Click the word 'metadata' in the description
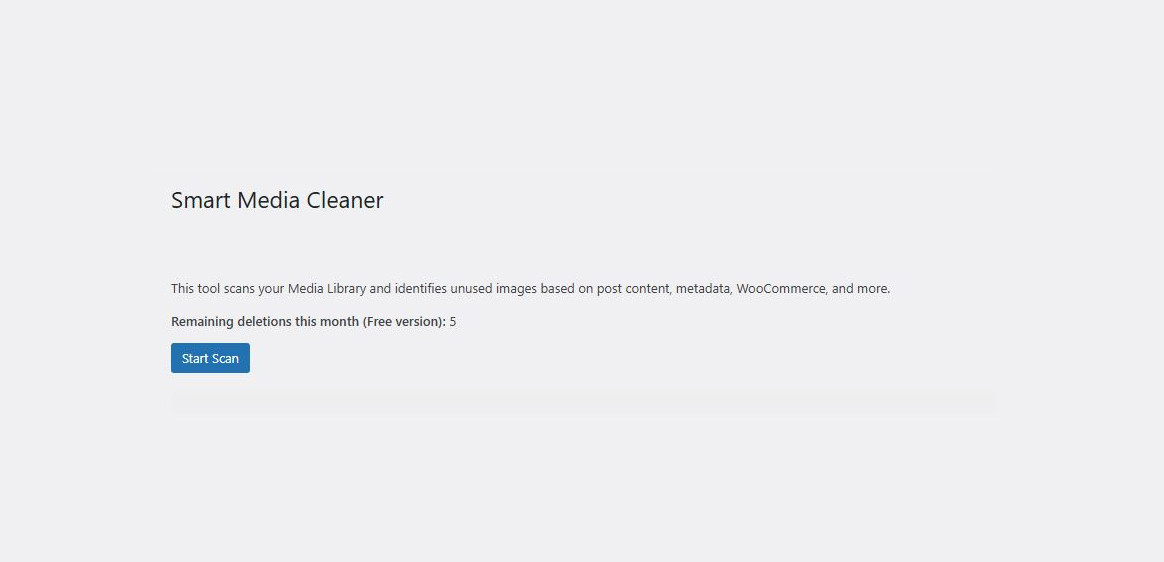The height and width of the screenshot is (562, 1164). 702,289
